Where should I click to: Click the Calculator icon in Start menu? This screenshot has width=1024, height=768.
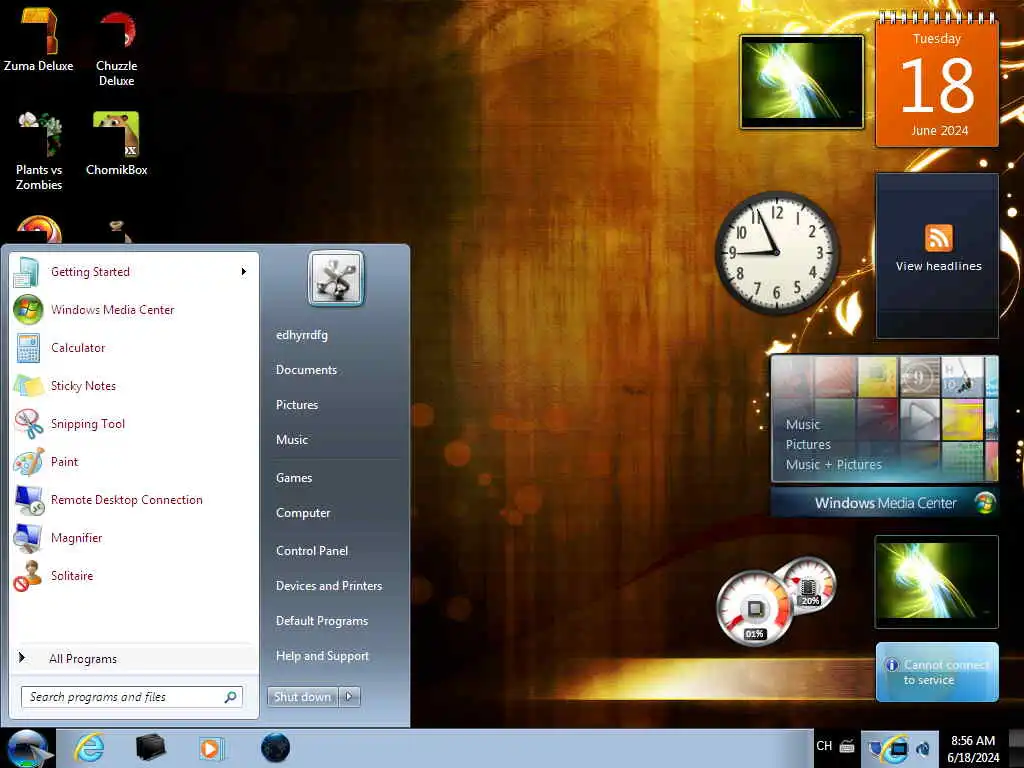pos(28,347)
